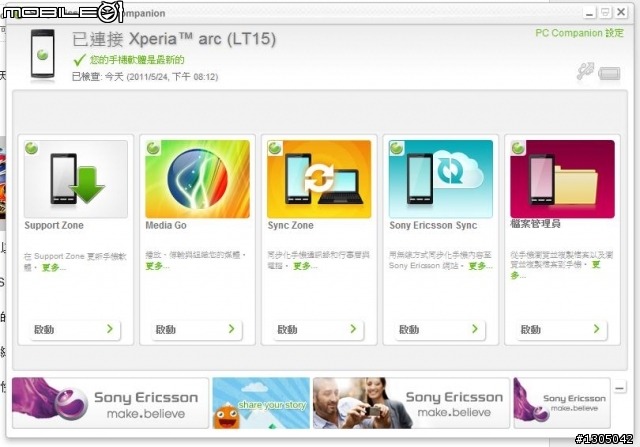The image size is (640, 447).
Task: Open 更多 link under Sony Ericsson Sync
Action: [480, 266]
